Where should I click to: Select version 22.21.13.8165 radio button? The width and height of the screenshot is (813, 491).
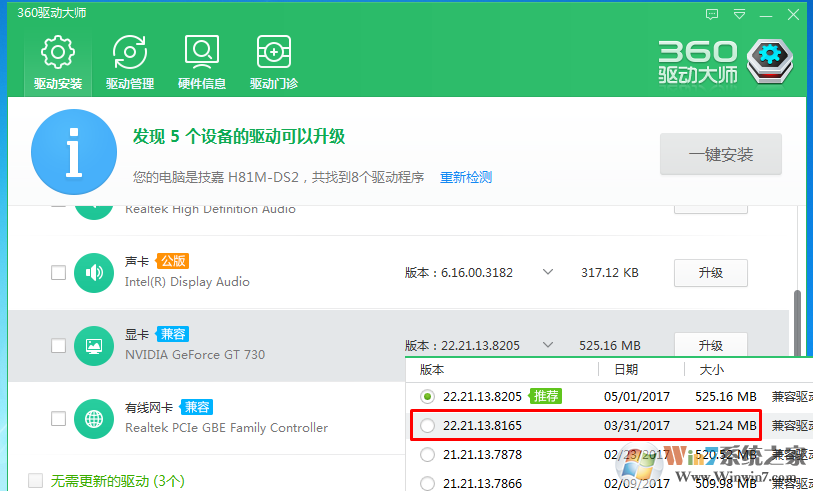[x=428, y=426]
